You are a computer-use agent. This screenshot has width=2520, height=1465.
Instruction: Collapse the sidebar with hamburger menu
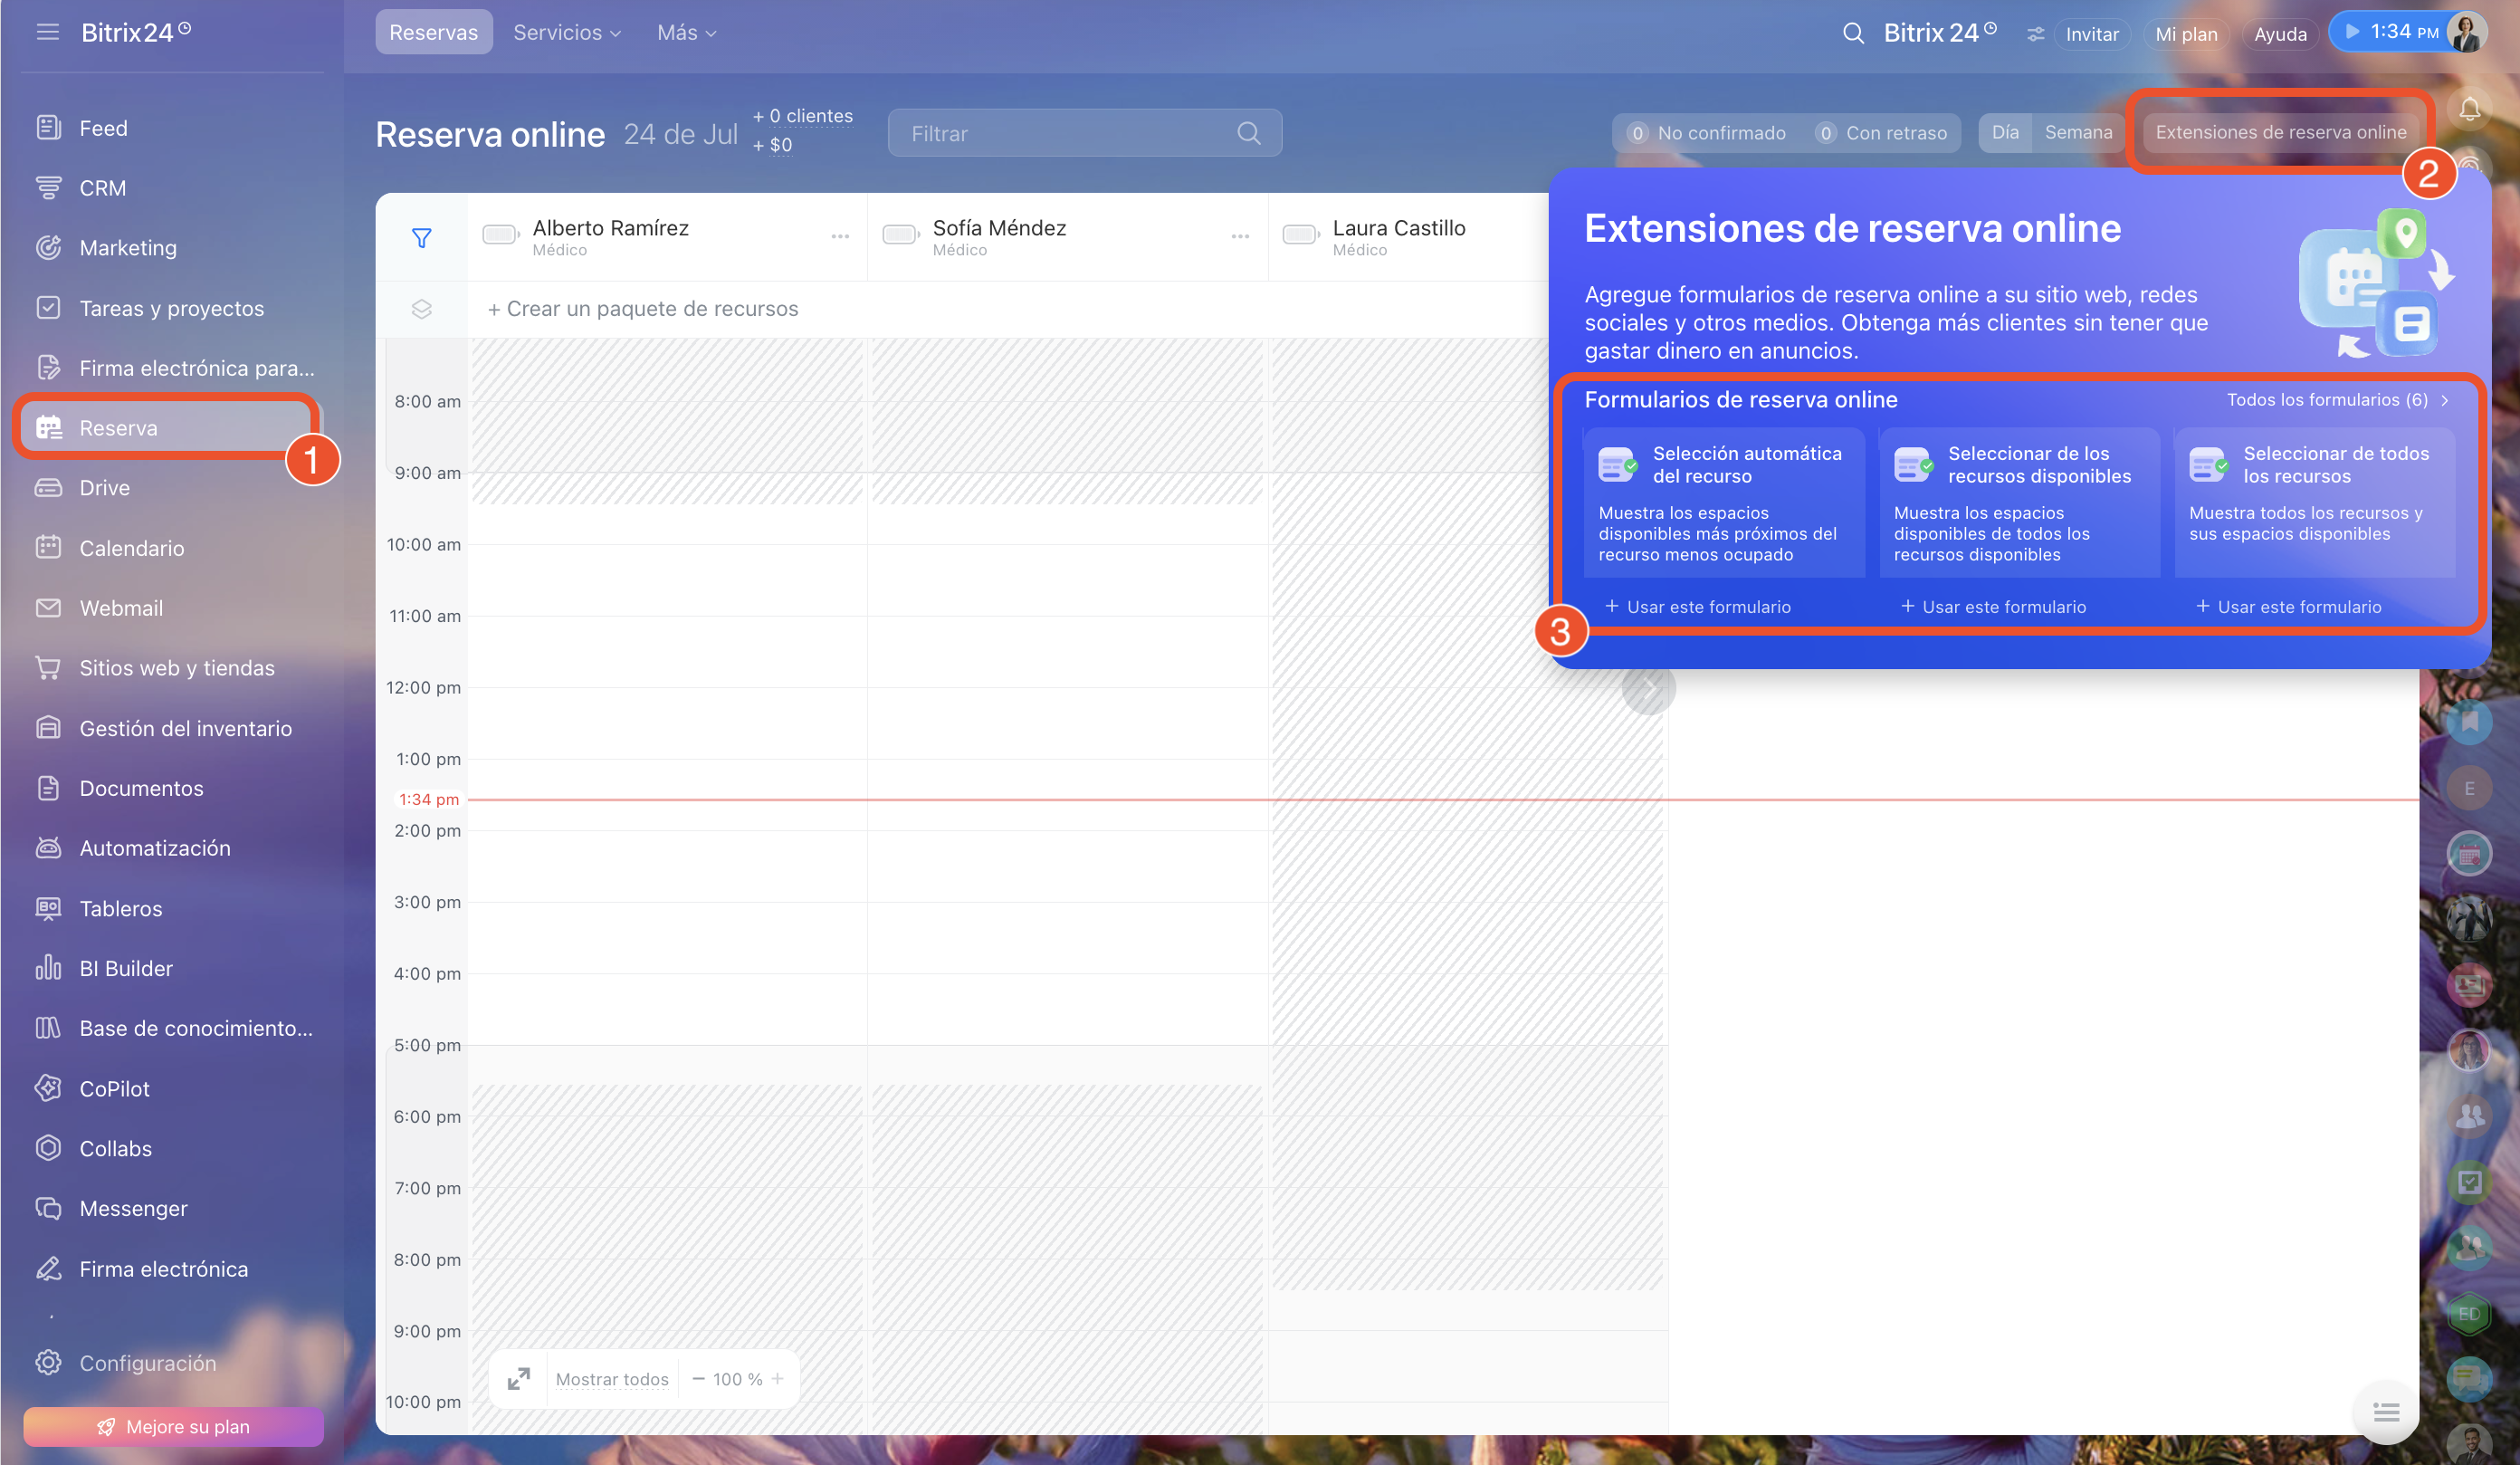point(47,32)
